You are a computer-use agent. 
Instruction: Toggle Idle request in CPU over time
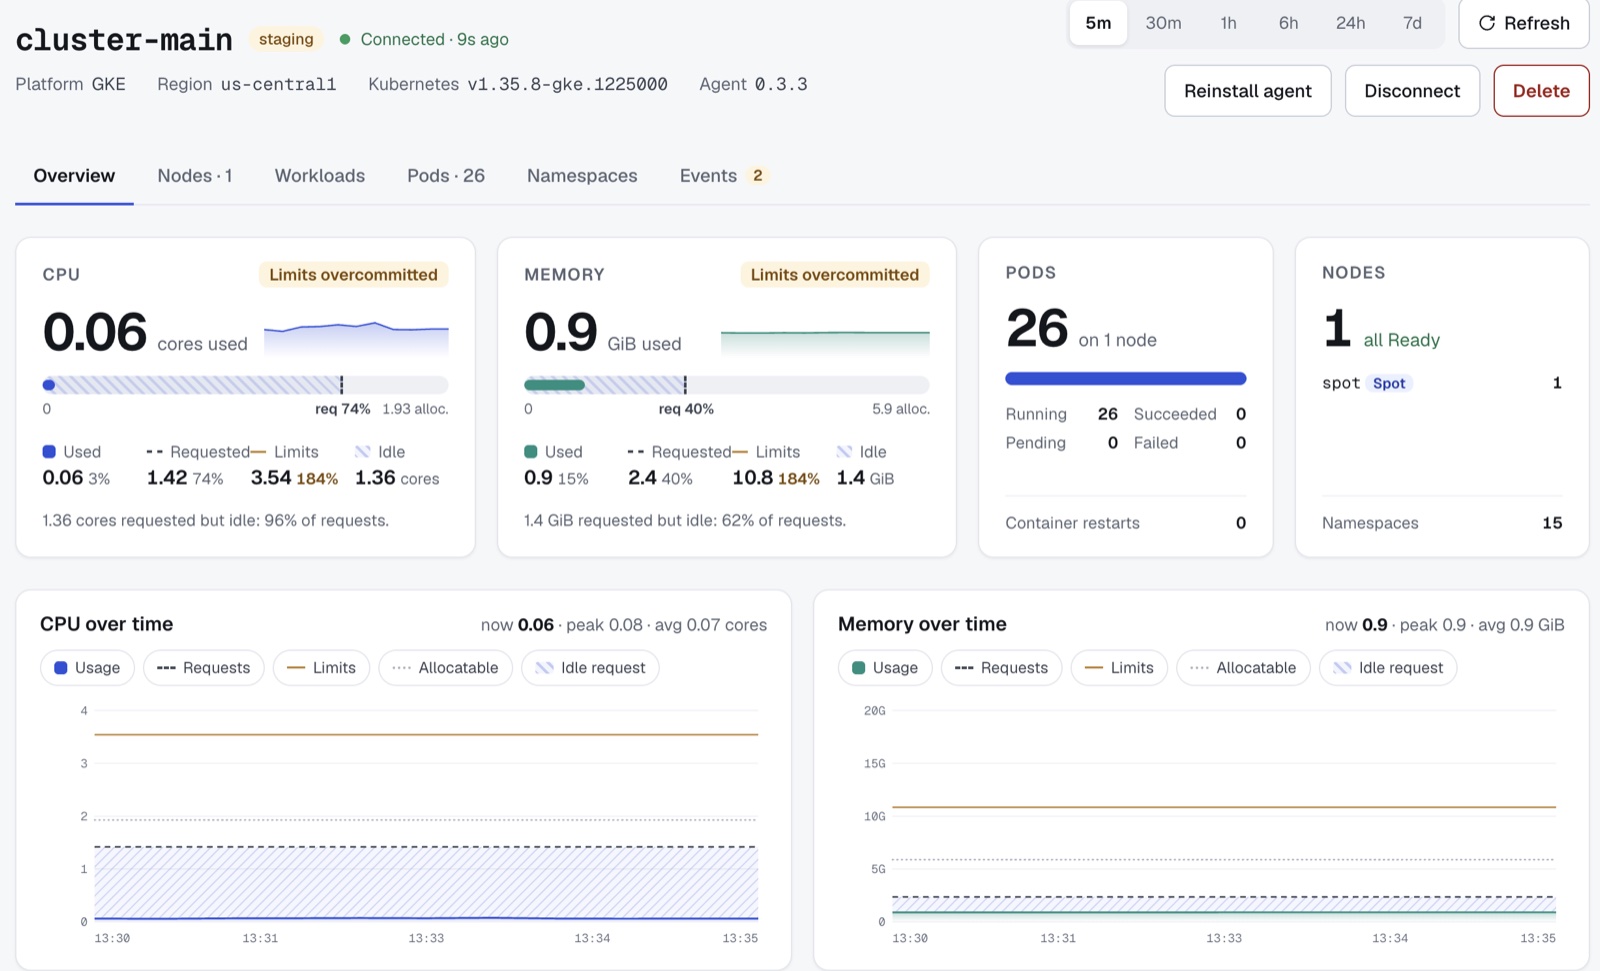pos(590,668)
